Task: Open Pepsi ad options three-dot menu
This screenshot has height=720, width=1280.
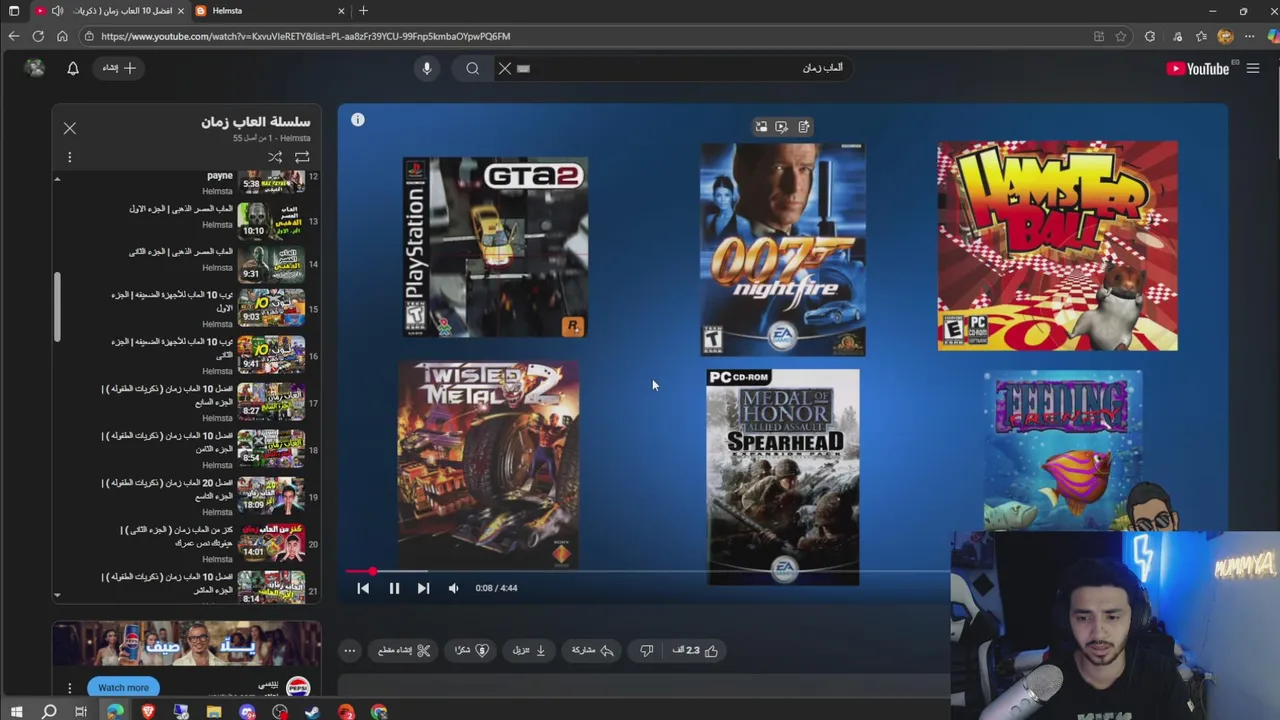Action: coord(70,687)
